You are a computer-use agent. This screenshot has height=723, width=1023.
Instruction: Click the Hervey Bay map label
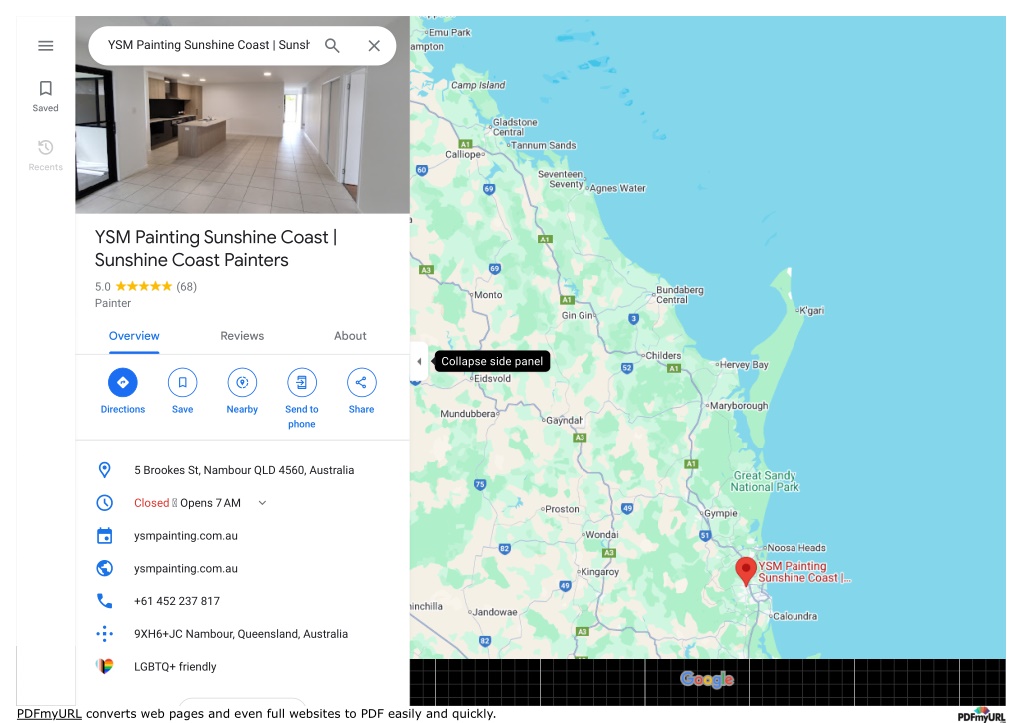744,365
